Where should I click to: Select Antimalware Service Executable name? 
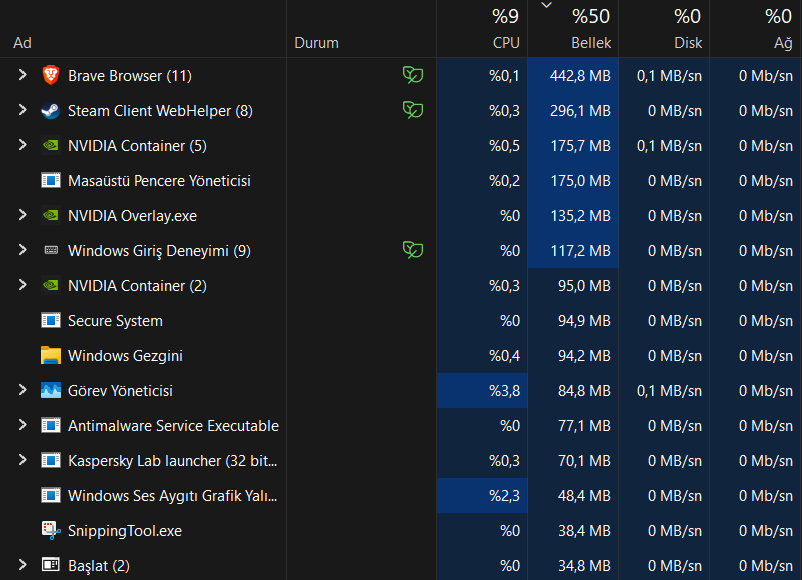tap(173, 426)
